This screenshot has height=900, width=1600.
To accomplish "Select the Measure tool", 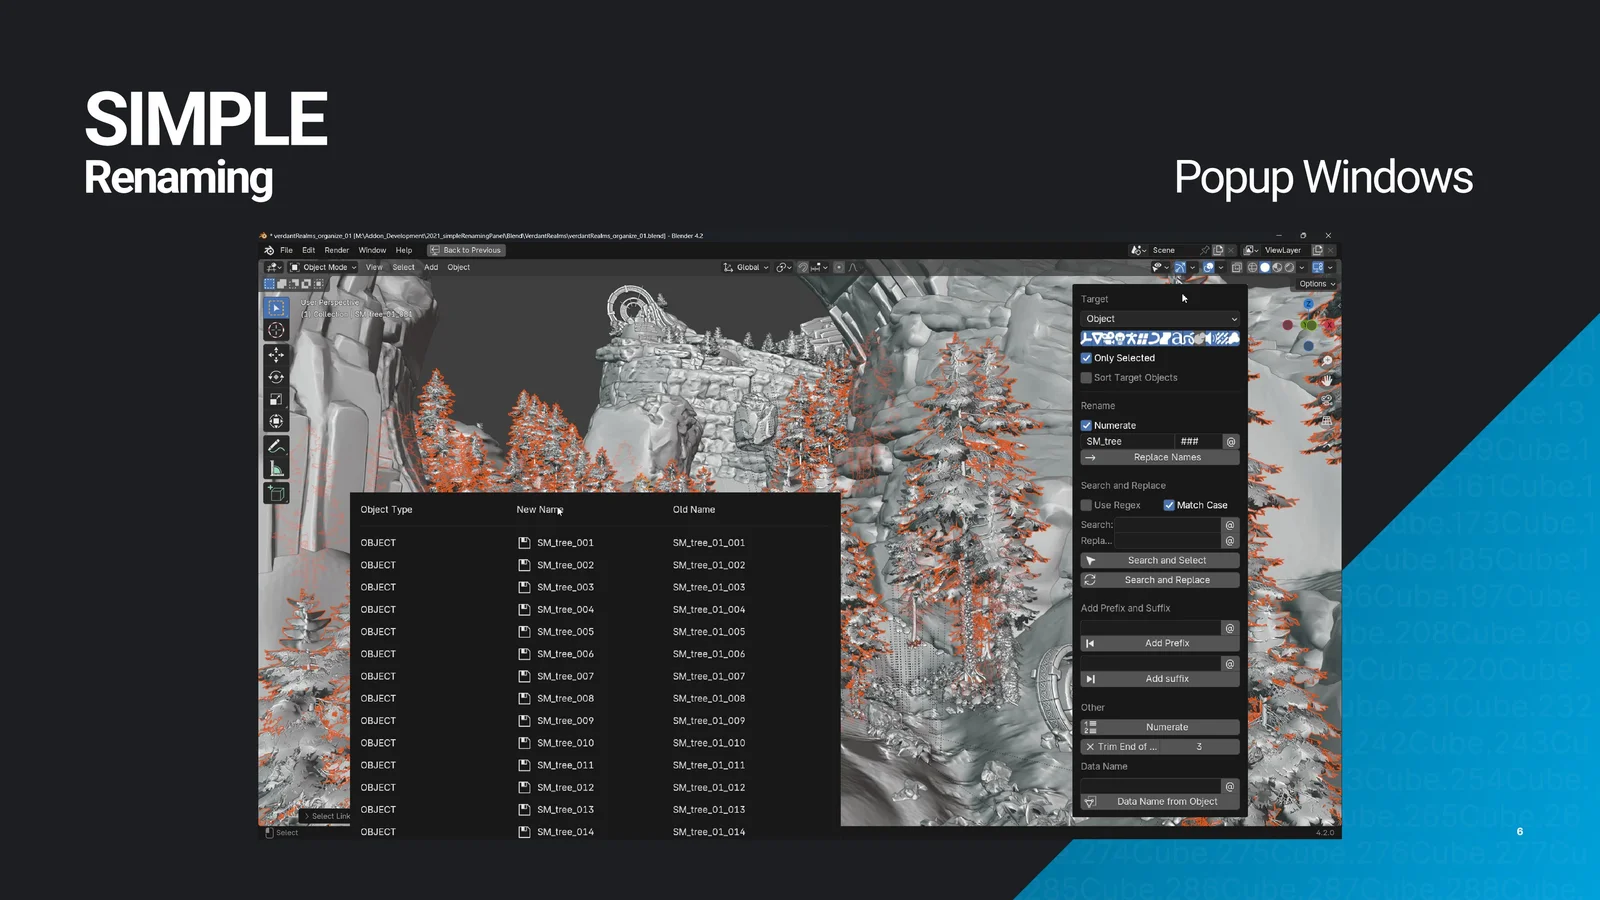I will pyautogui.click(x=276, y=467).
